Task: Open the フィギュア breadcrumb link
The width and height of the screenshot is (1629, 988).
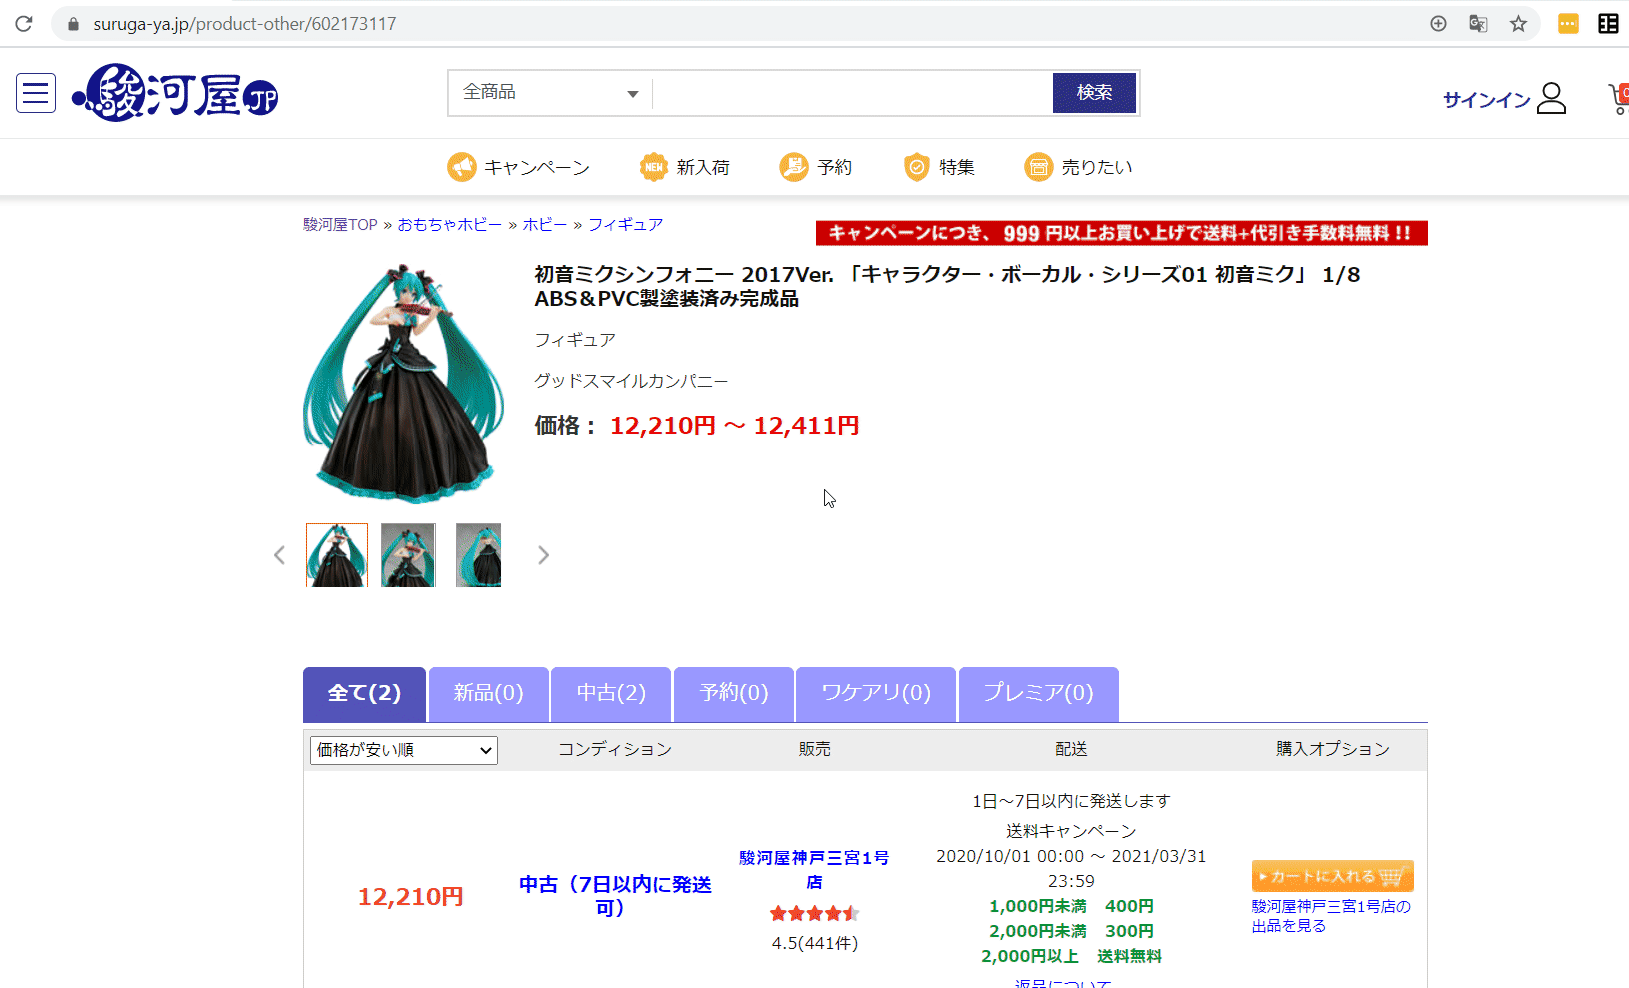Action: tap(625, 225)
